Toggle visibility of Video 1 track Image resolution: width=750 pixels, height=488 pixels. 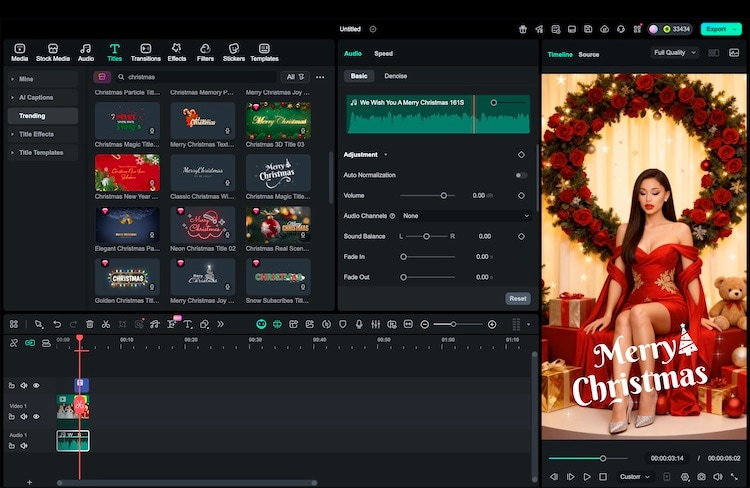click(x=36, y=417)
